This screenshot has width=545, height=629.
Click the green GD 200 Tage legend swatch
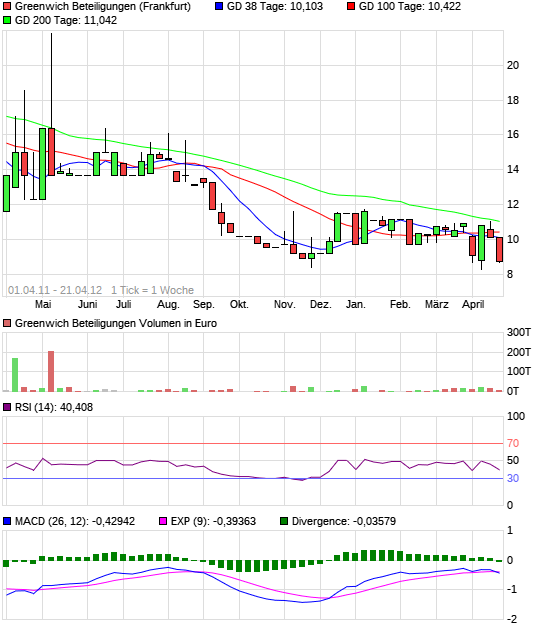point(7,20)
